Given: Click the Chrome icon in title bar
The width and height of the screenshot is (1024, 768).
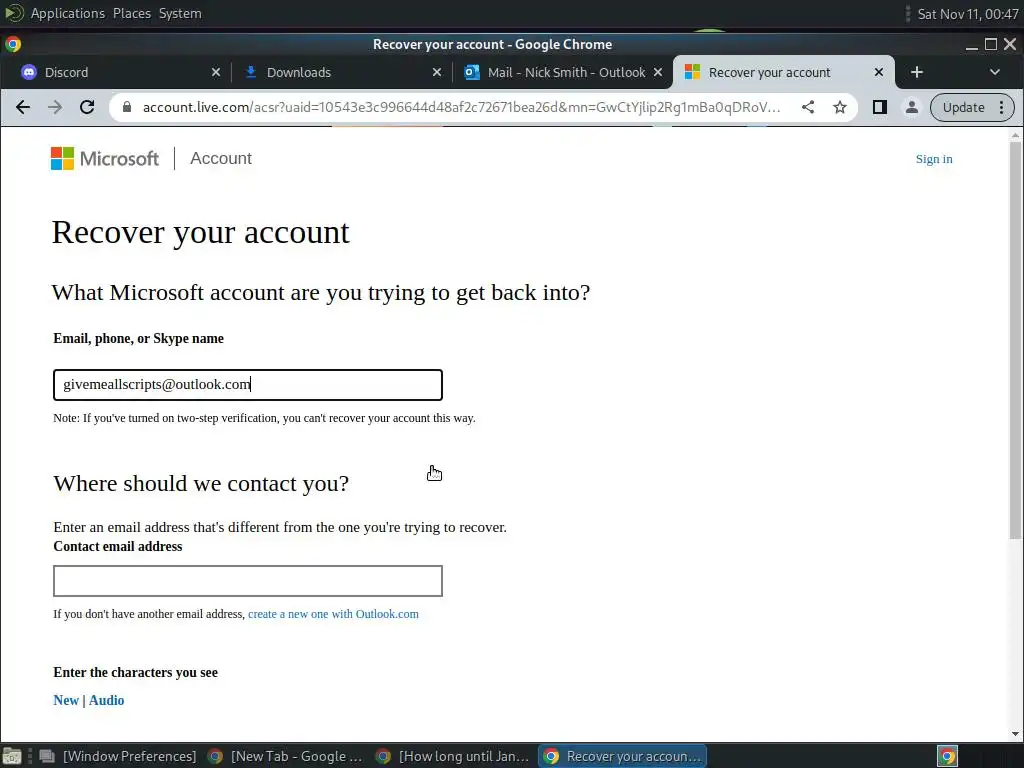Looking at the screenshot, I should click(x=13, y=44).
